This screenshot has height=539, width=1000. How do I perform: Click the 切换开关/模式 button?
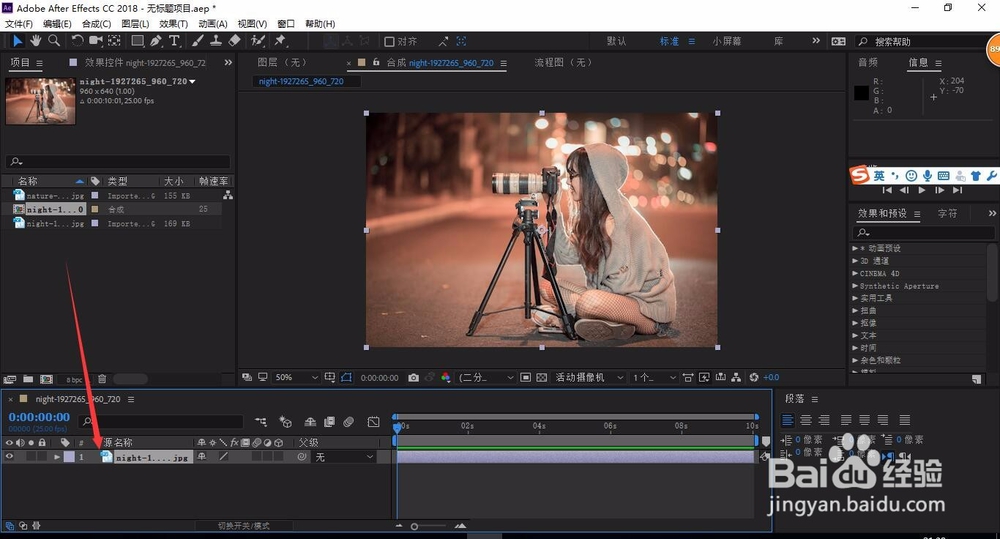[245, 526]
